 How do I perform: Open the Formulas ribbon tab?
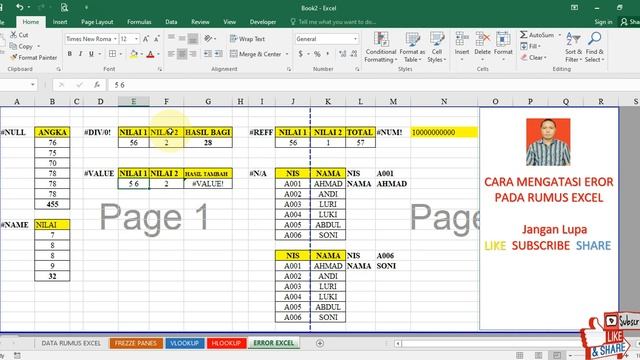tap(139, 22)
